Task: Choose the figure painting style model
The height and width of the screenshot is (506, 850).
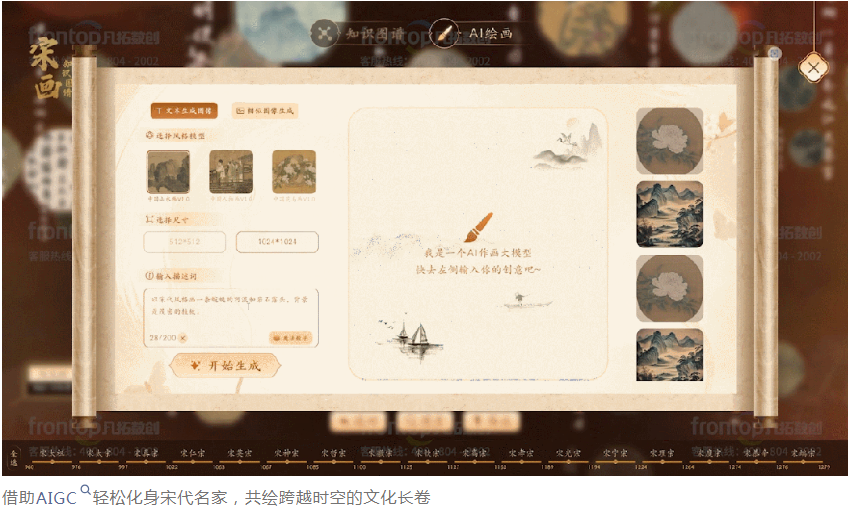Action: click(231, 172)
